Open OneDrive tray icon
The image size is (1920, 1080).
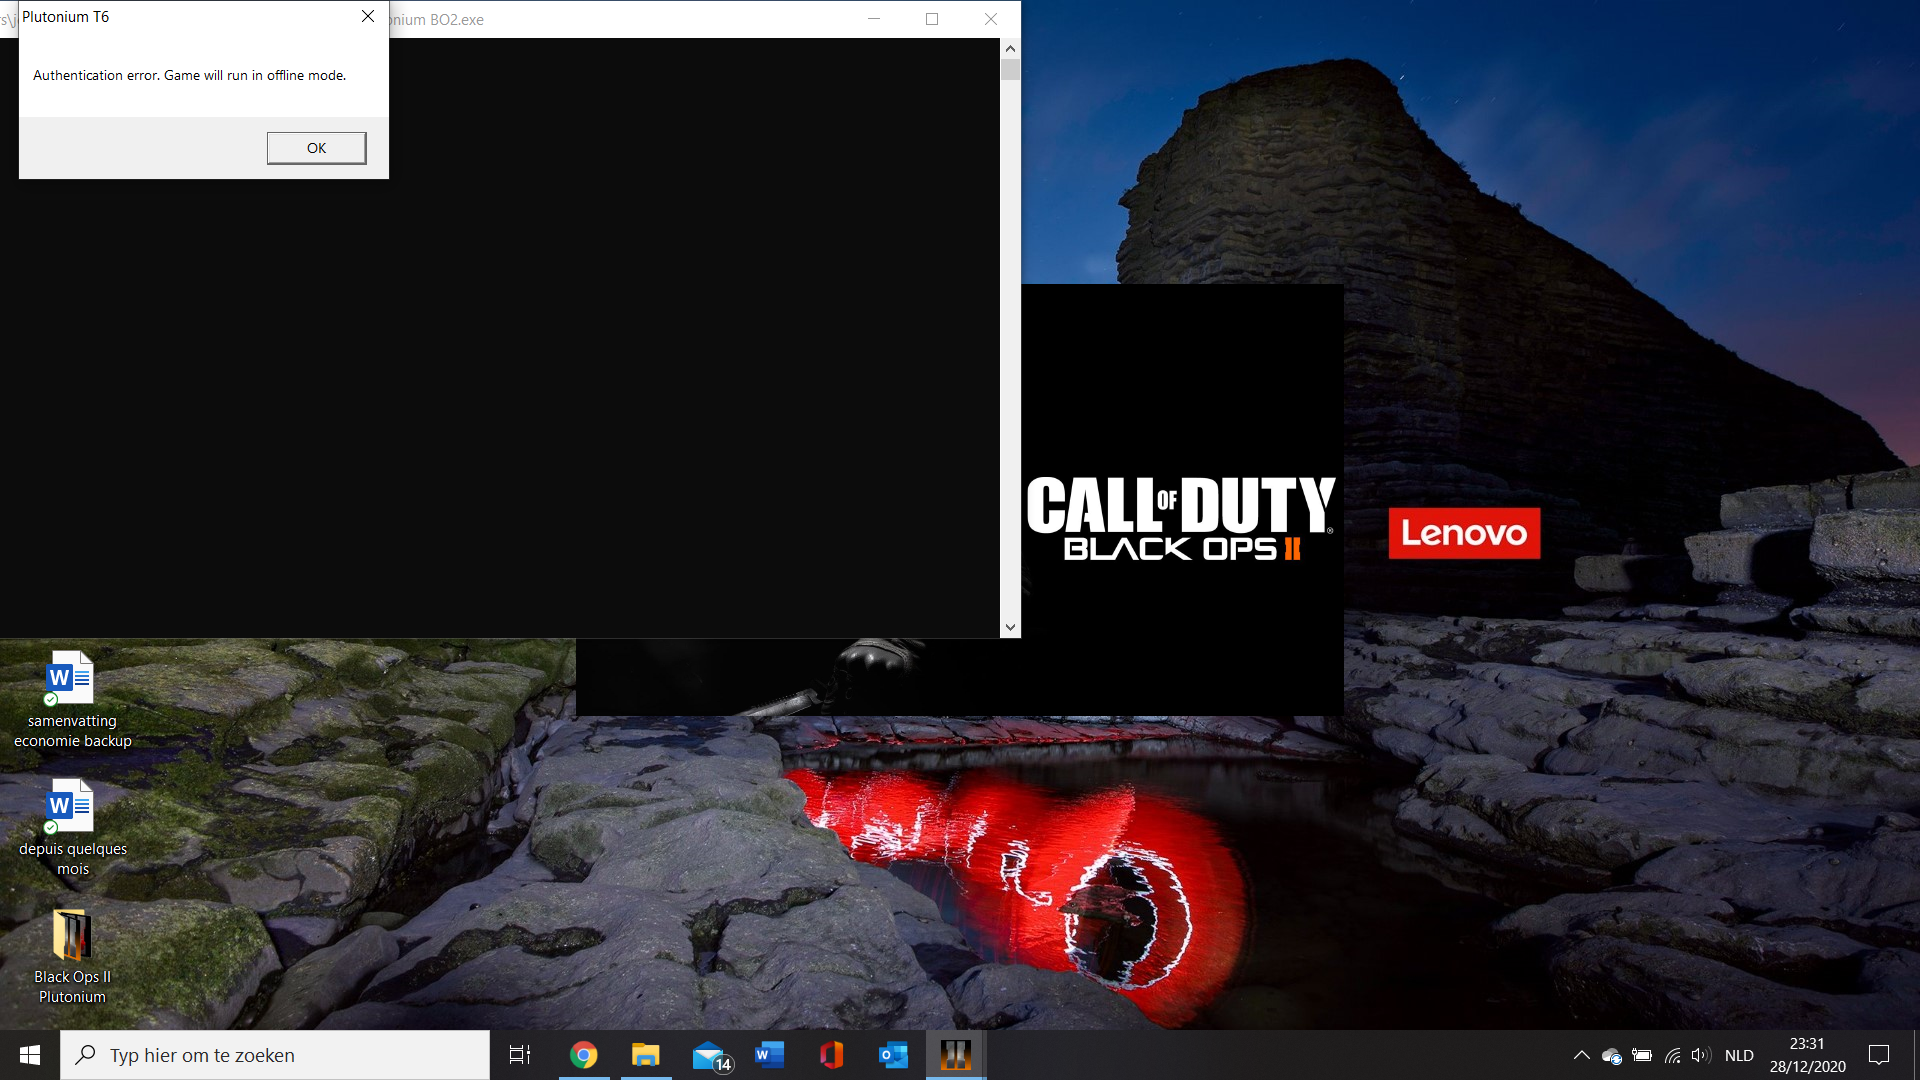pyautogui.click(x=1611, y=1055)
